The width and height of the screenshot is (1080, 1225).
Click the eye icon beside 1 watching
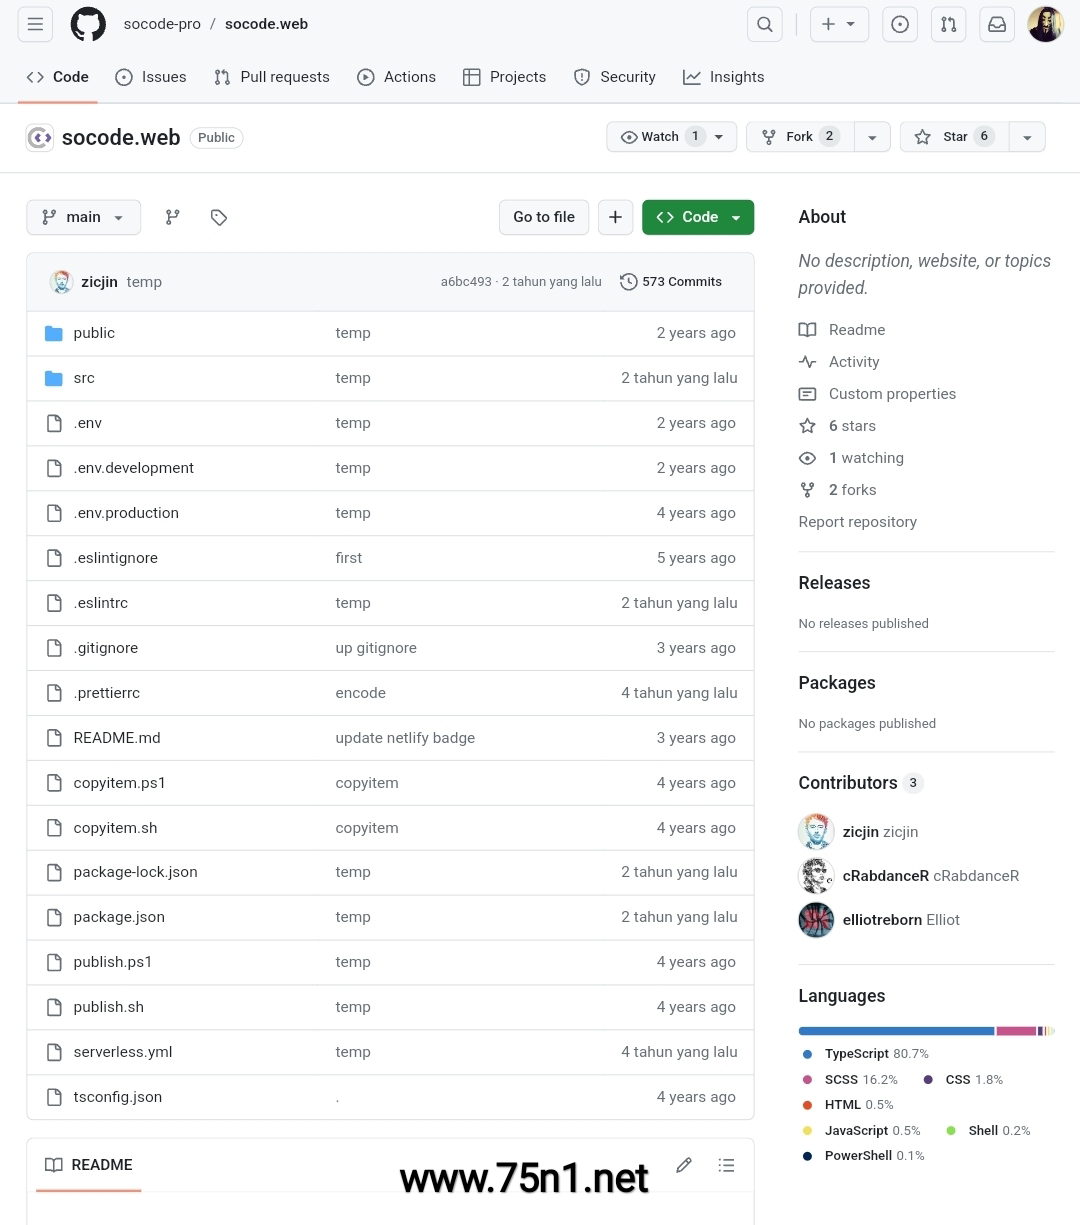coord(807,458)
